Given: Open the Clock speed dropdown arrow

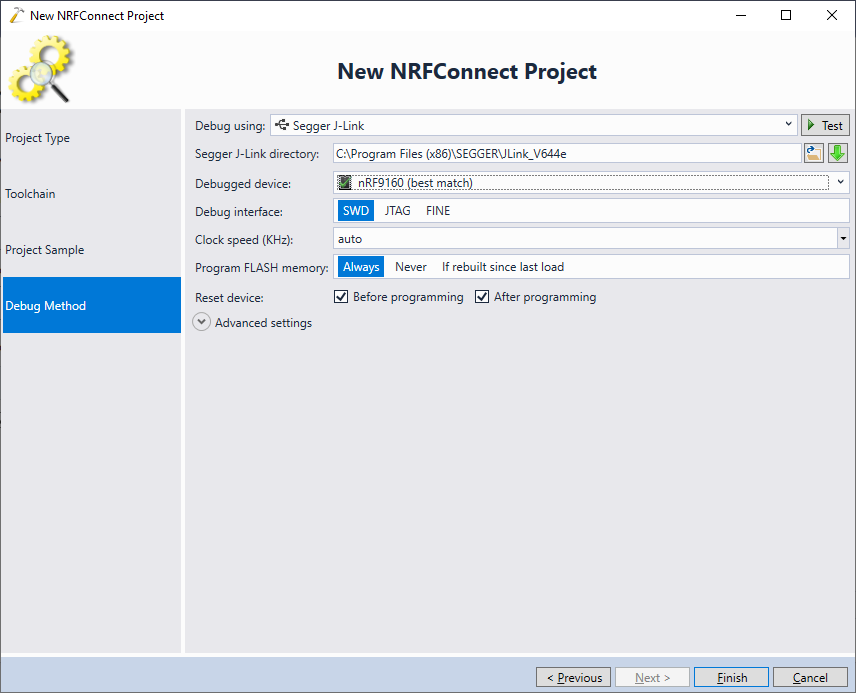Looking at the screenshot, I should coord(843,239).
